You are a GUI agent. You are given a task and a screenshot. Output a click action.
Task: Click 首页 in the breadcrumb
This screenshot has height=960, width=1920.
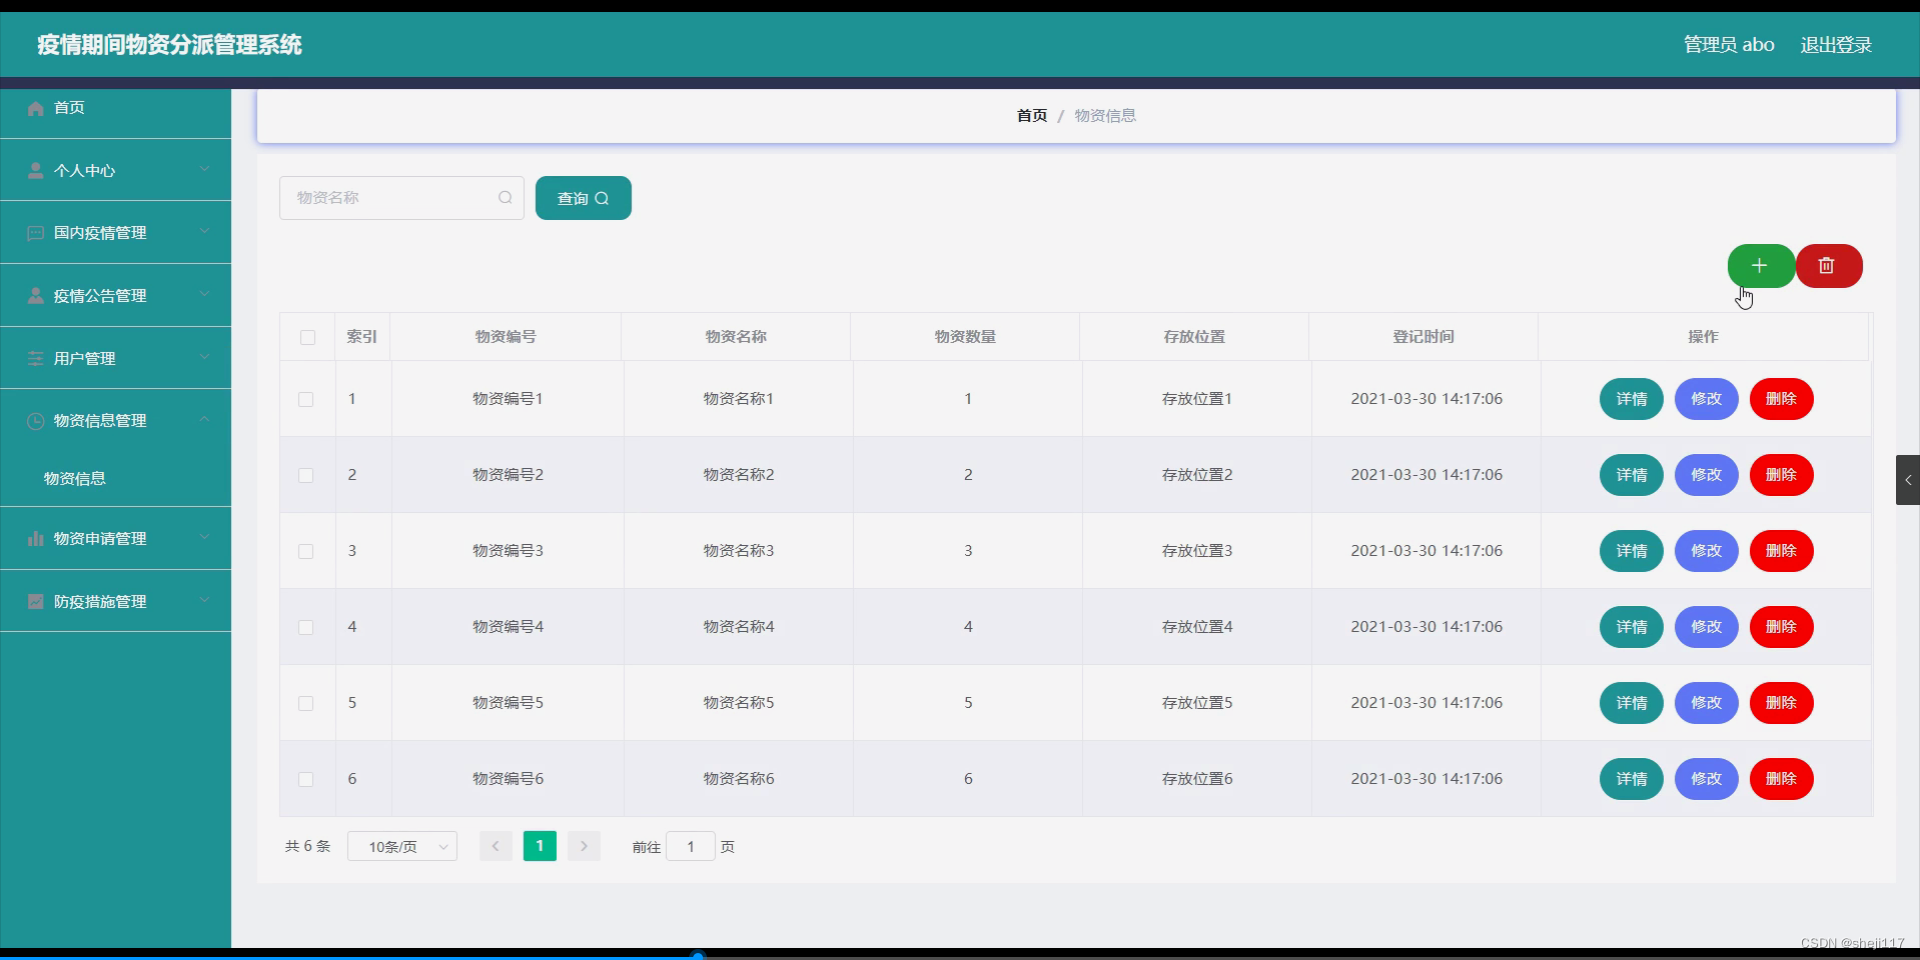(1032, 116)
